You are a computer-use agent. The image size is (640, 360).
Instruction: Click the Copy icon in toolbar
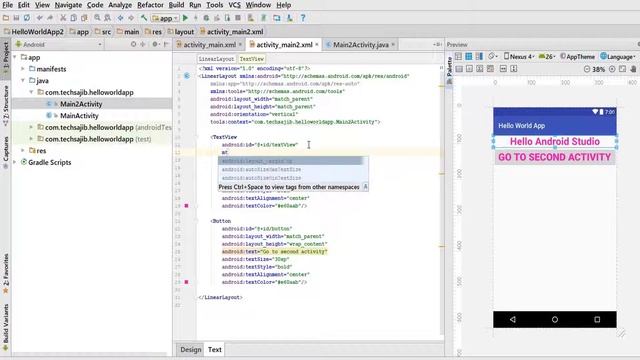pyautogui.click(x=73, y=18)
